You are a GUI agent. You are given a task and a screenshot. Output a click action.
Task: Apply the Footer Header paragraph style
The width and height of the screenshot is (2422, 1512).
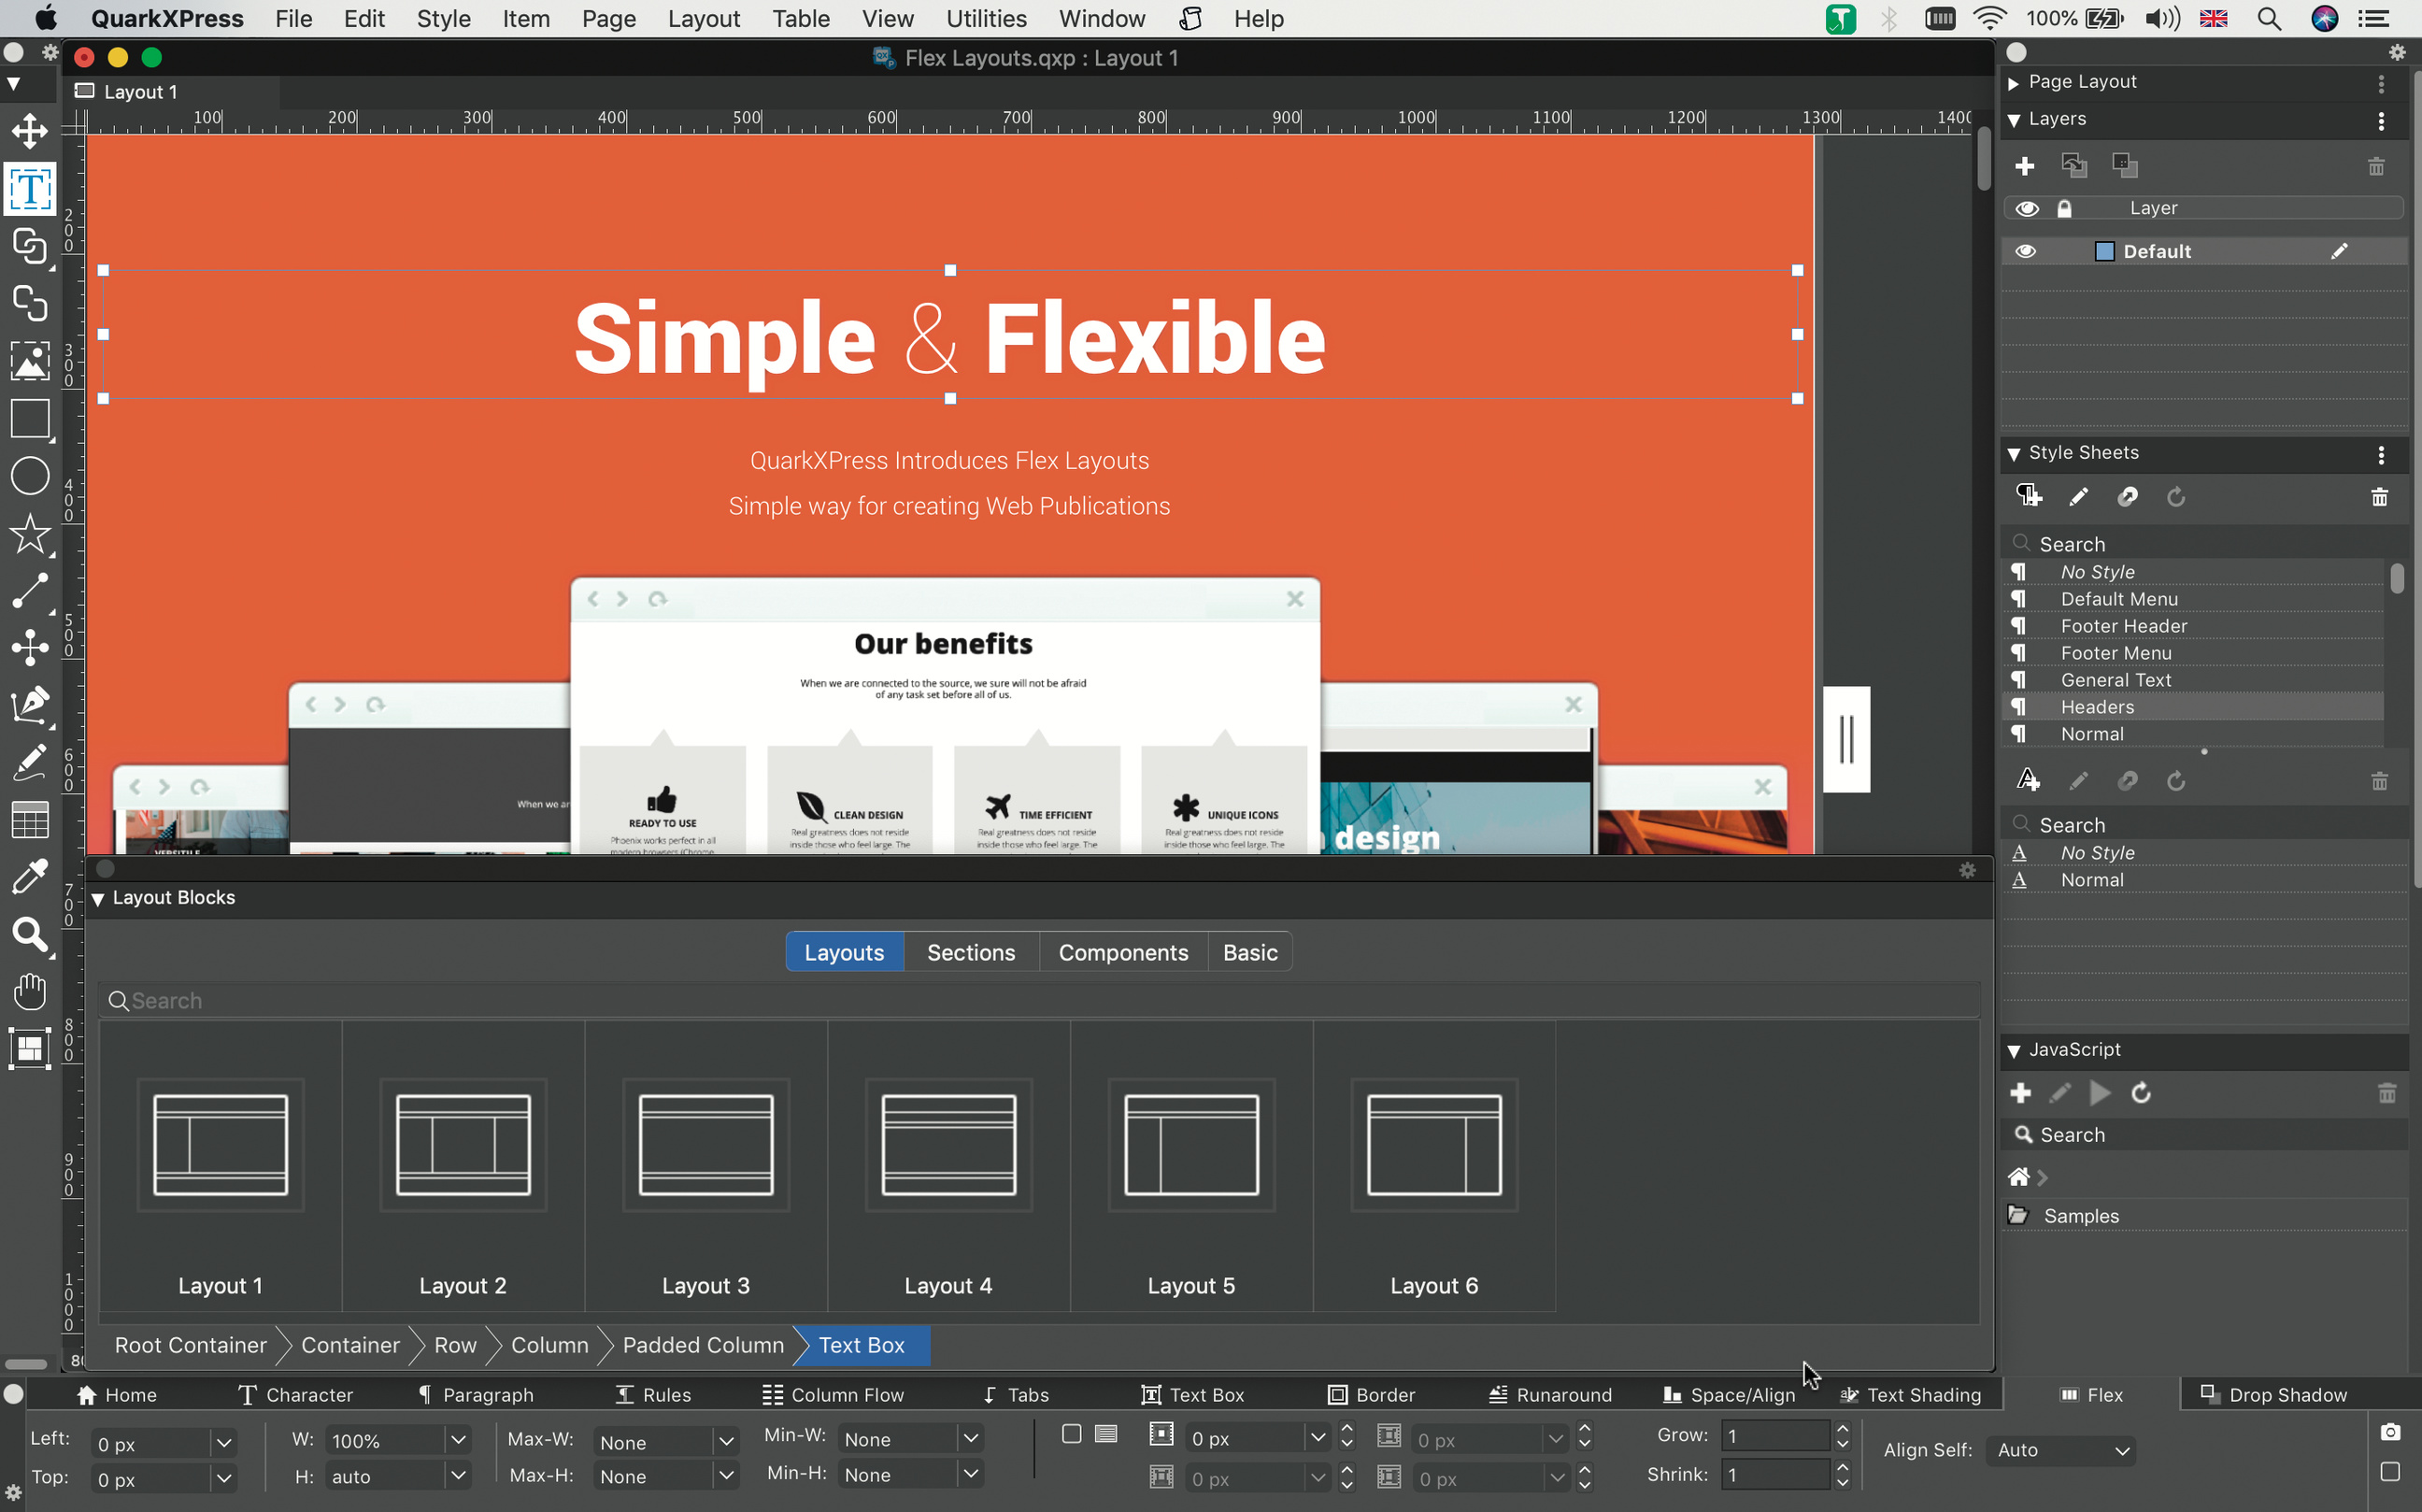pyautogui.click(x=2123, y=626)
